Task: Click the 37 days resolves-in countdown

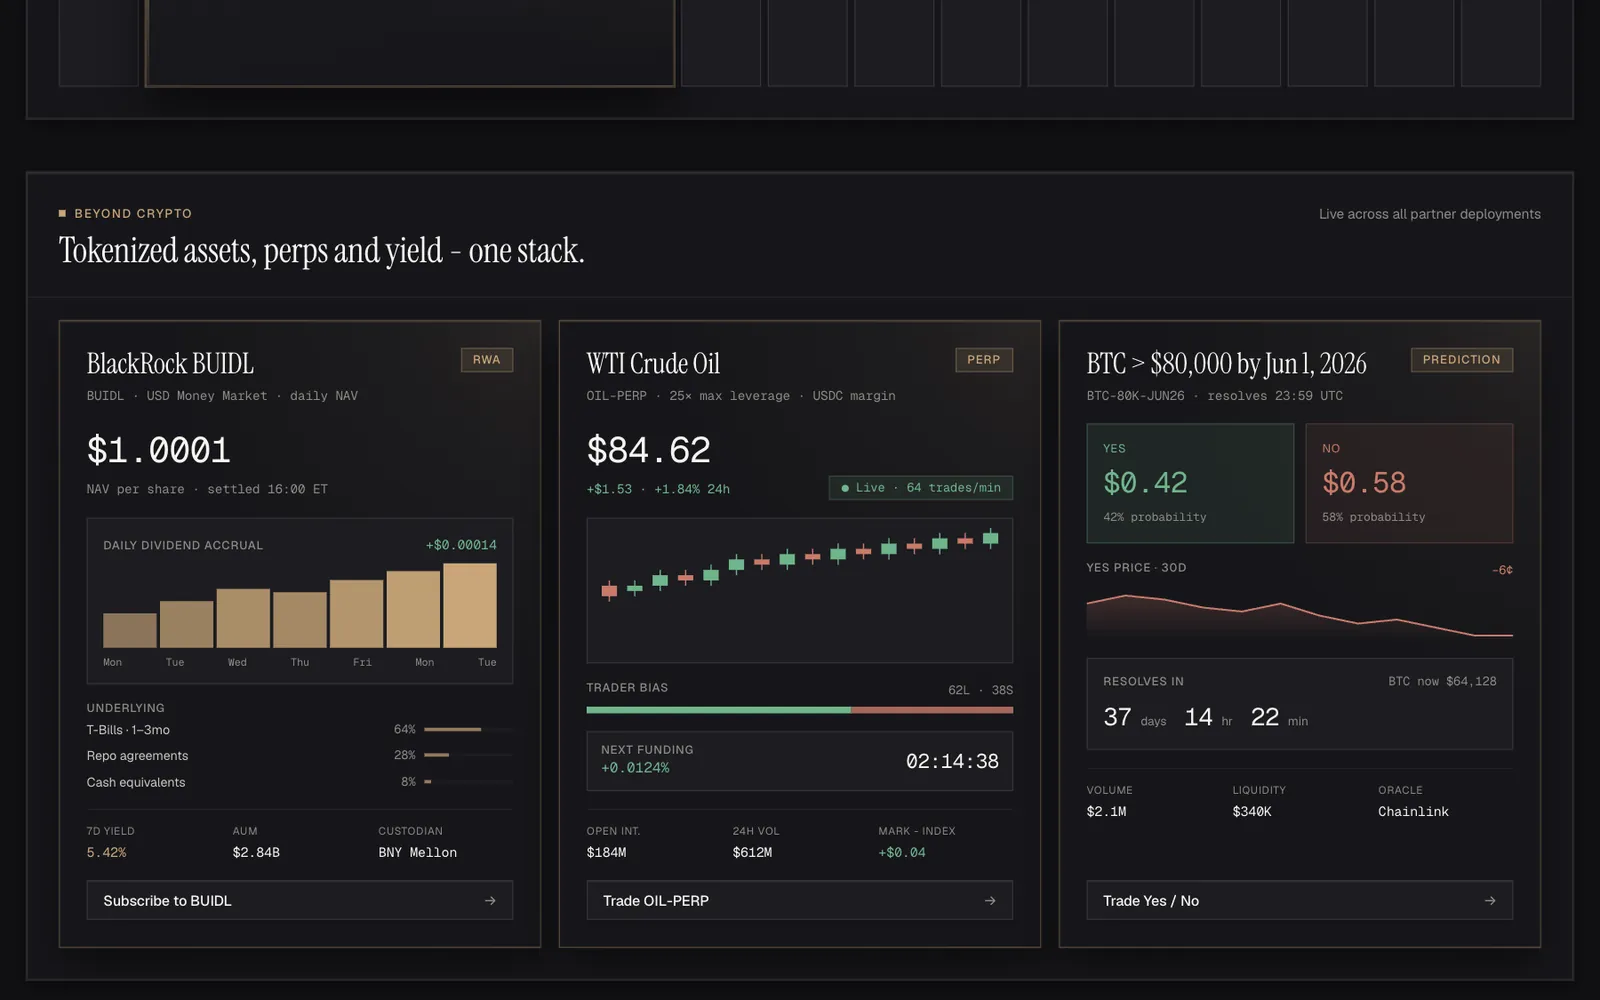Action: (1135, 718)
